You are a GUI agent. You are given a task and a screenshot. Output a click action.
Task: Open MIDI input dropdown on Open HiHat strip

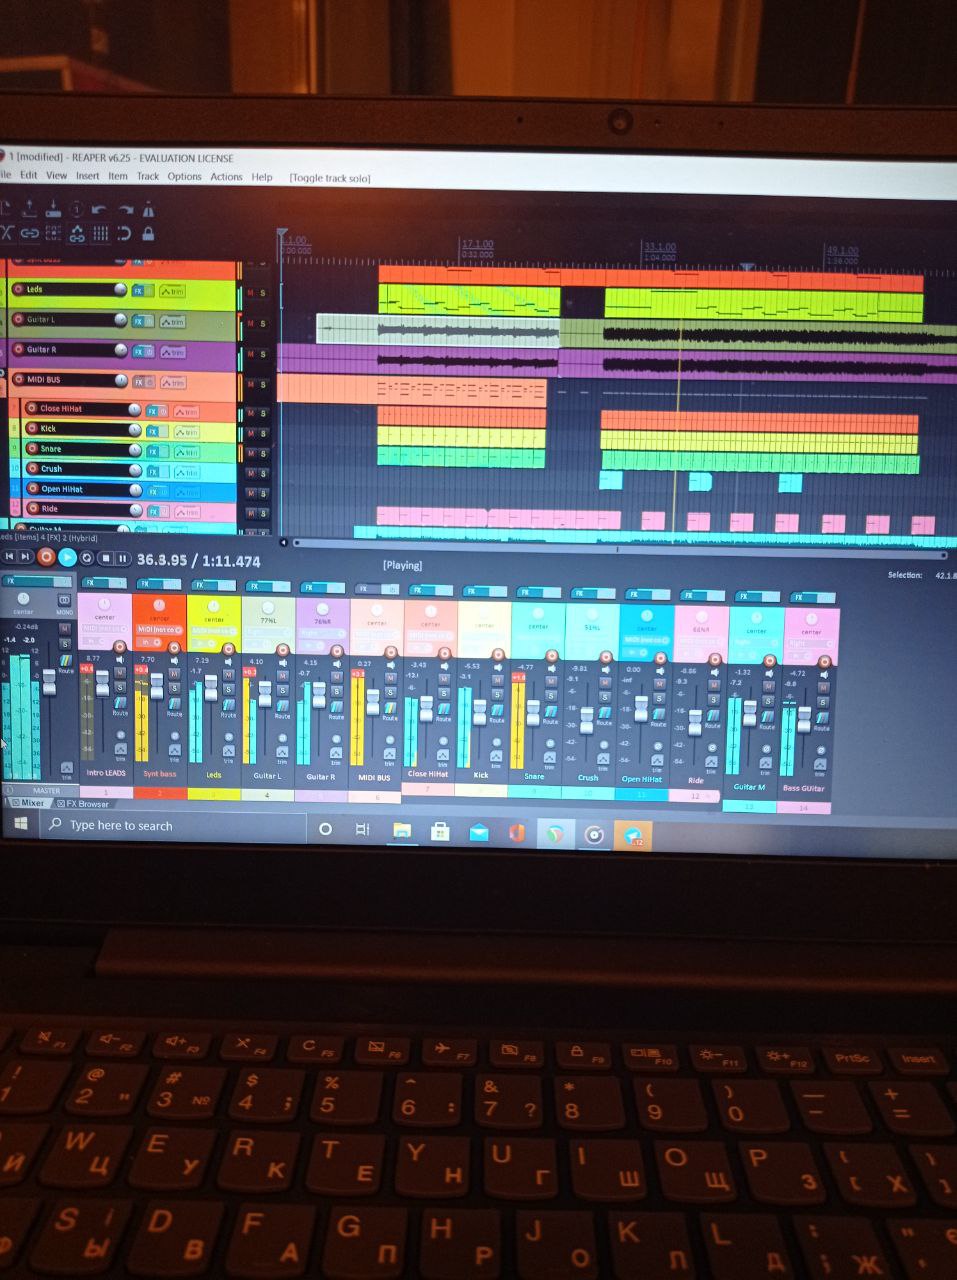(647, 640)
